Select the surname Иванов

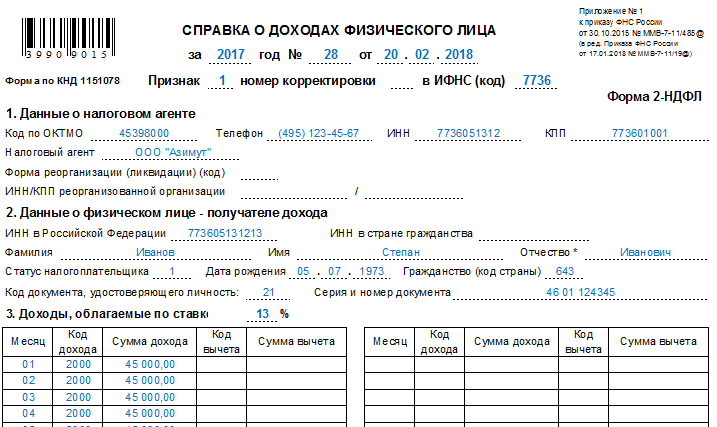tap(155, 252)
